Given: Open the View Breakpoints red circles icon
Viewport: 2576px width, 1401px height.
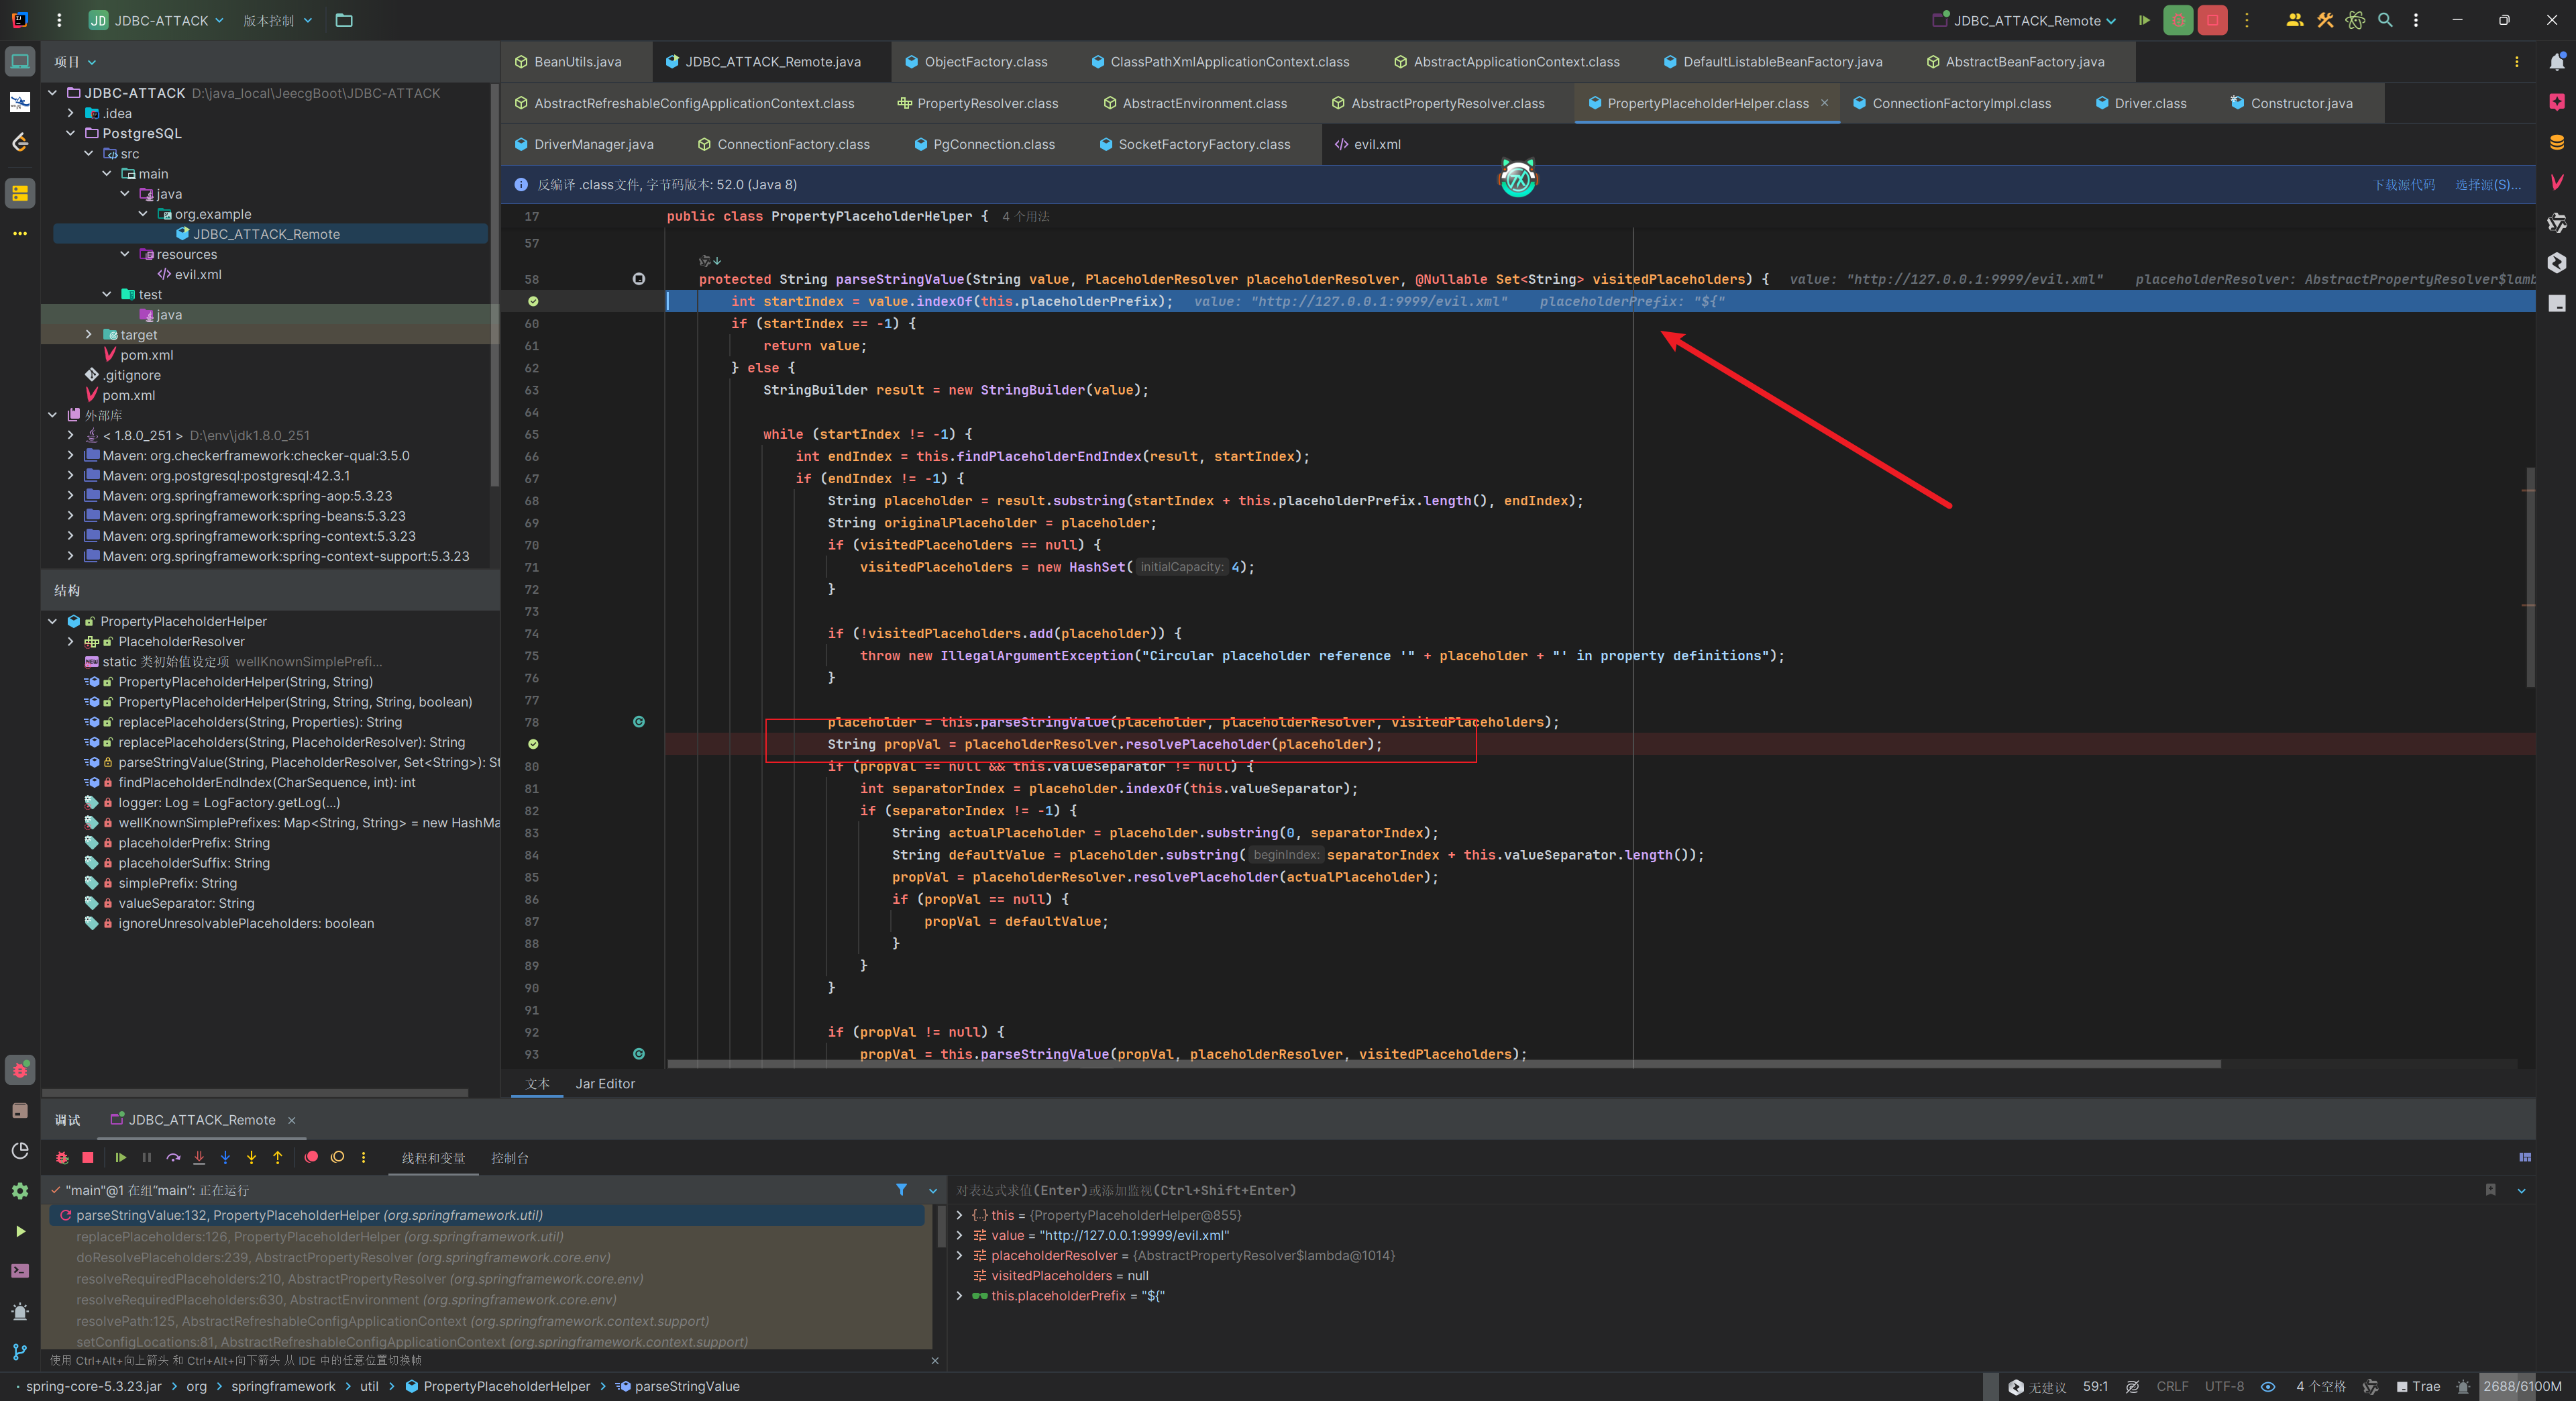Looking at the screenshot, I should coord(311,1157).
